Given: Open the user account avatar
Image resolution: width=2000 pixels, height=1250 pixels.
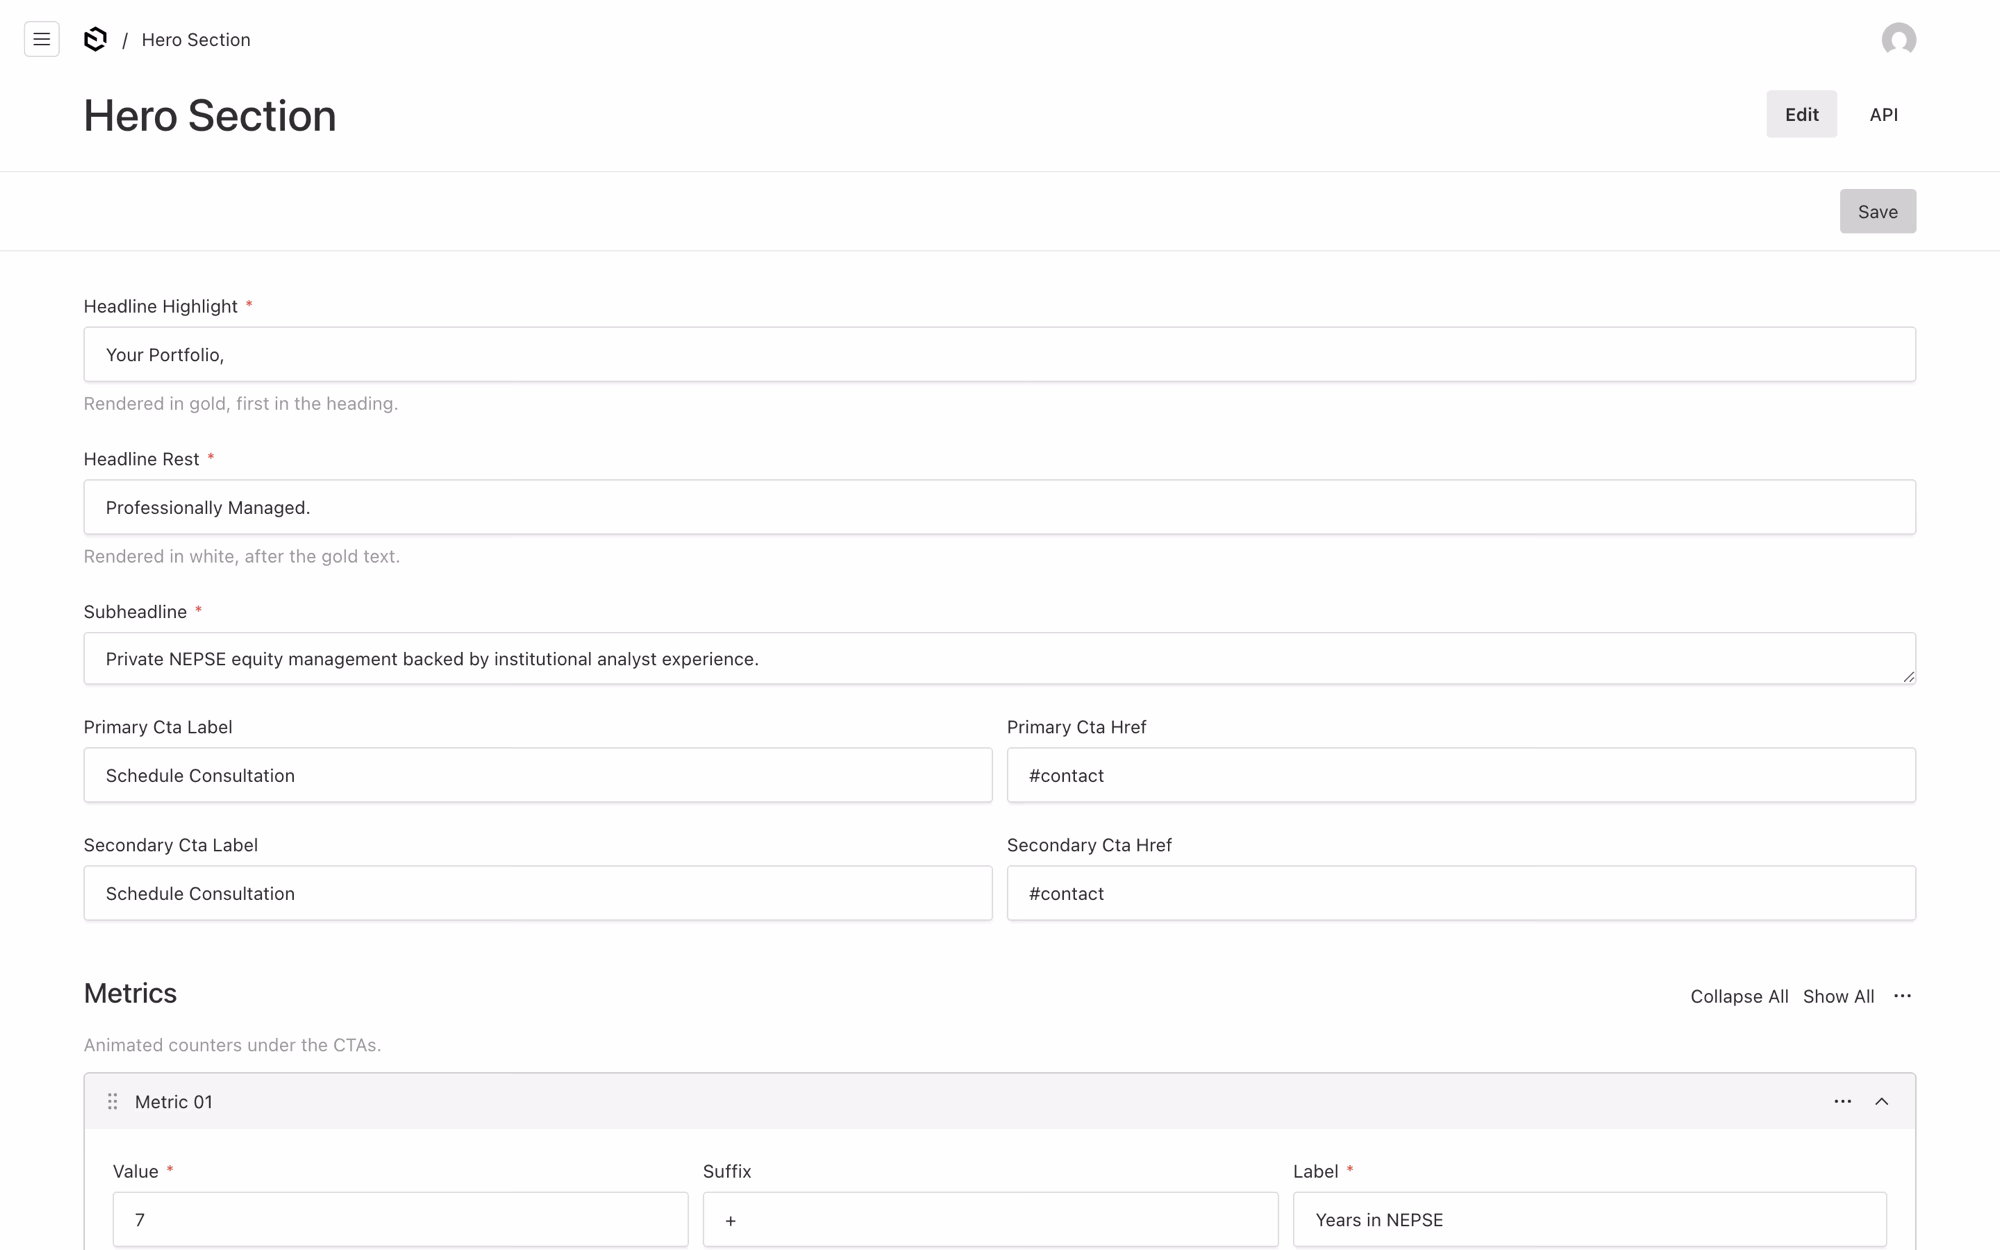Looking at the screenshot, I should 1898,39.
